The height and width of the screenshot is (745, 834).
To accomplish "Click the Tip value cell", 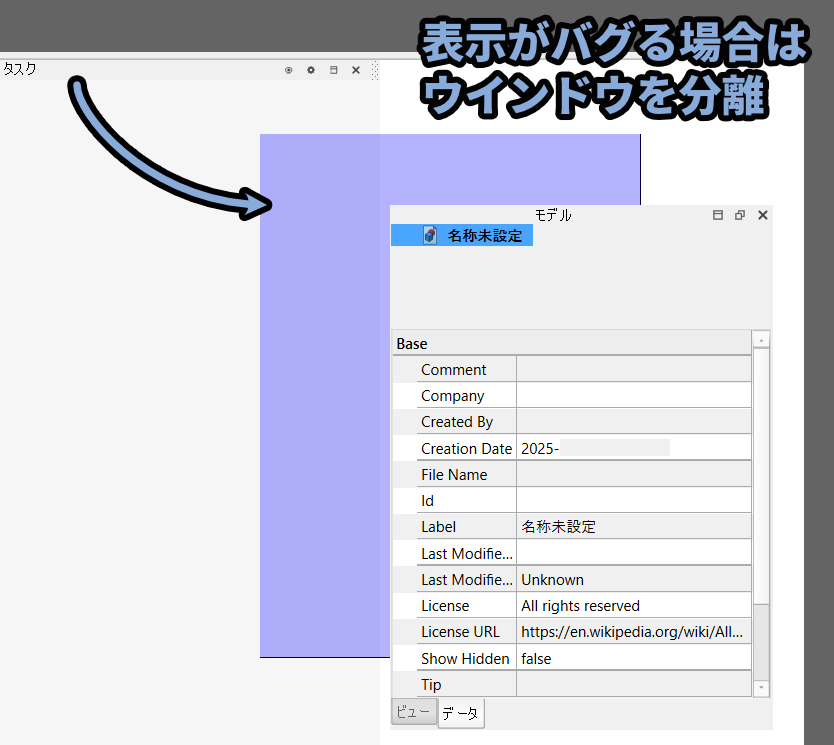I will (633, 684).
